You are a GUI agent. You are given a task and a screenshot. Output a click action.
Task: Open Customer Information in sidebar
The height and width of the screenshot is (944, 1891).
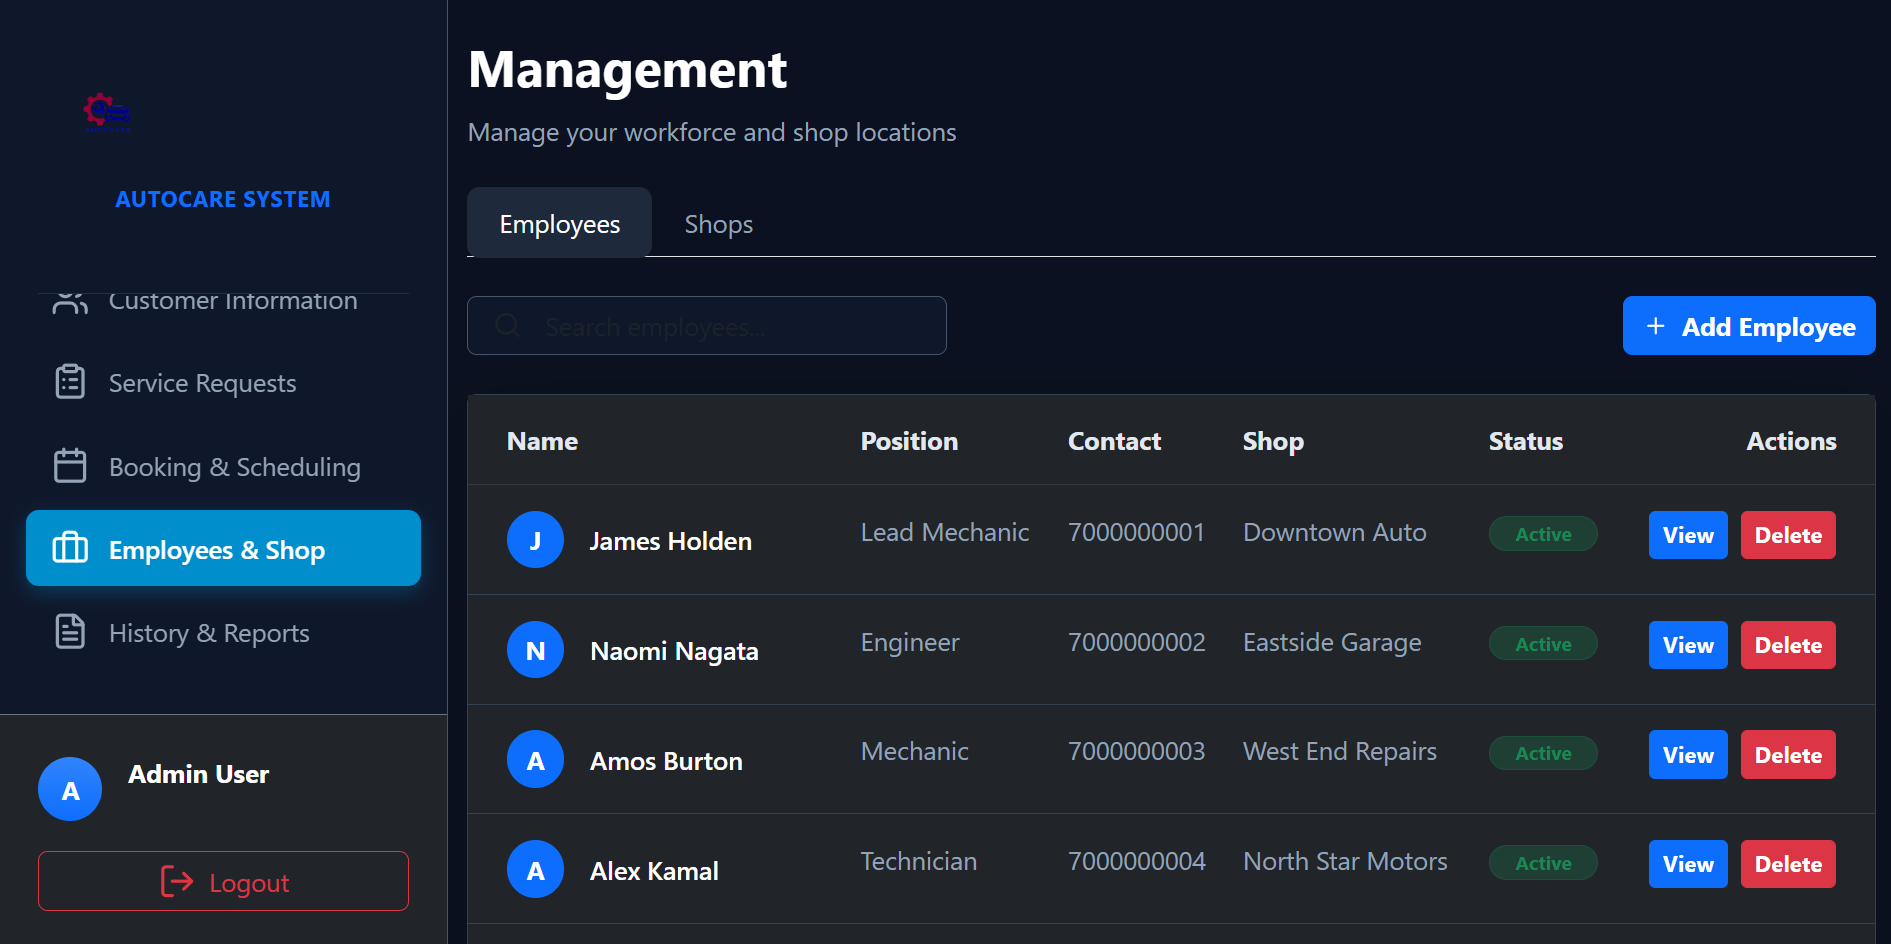tap(223, 302)
